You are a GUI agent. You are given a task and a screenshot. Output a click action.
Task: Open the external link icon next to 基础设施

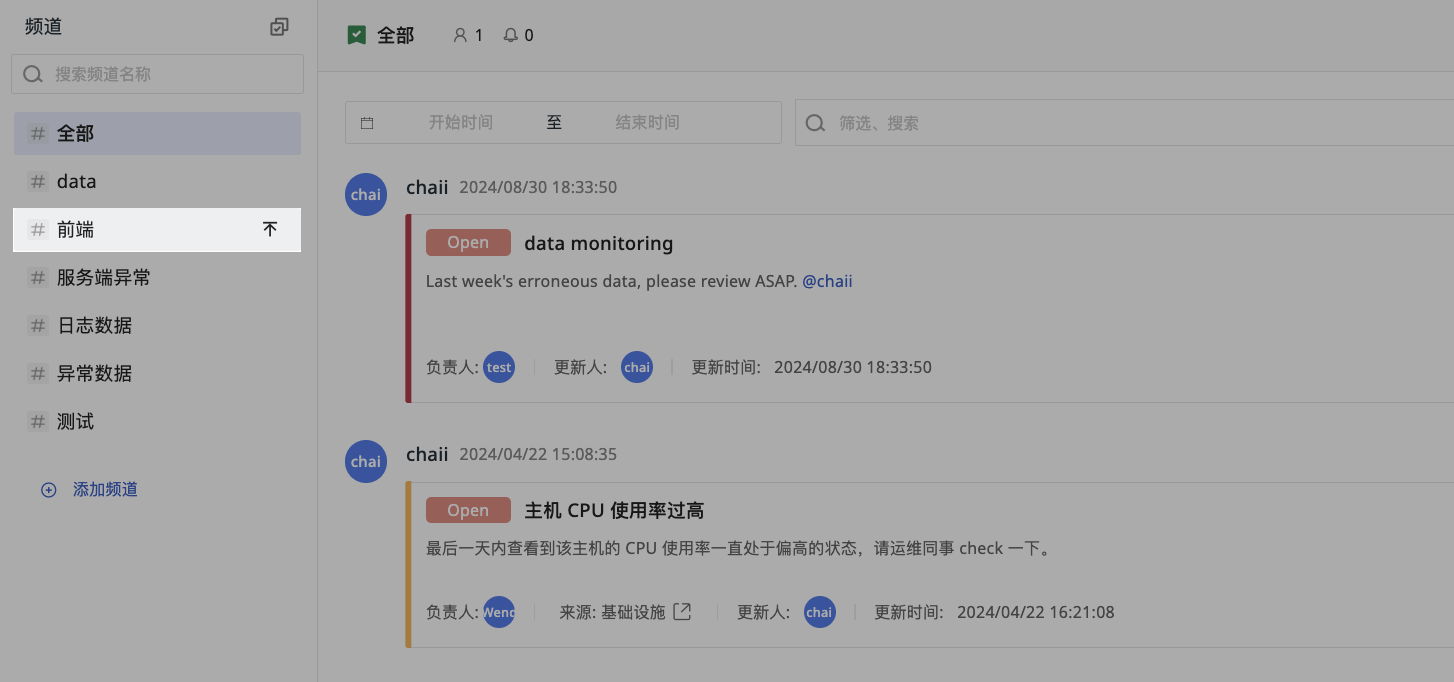pos(682,611)
